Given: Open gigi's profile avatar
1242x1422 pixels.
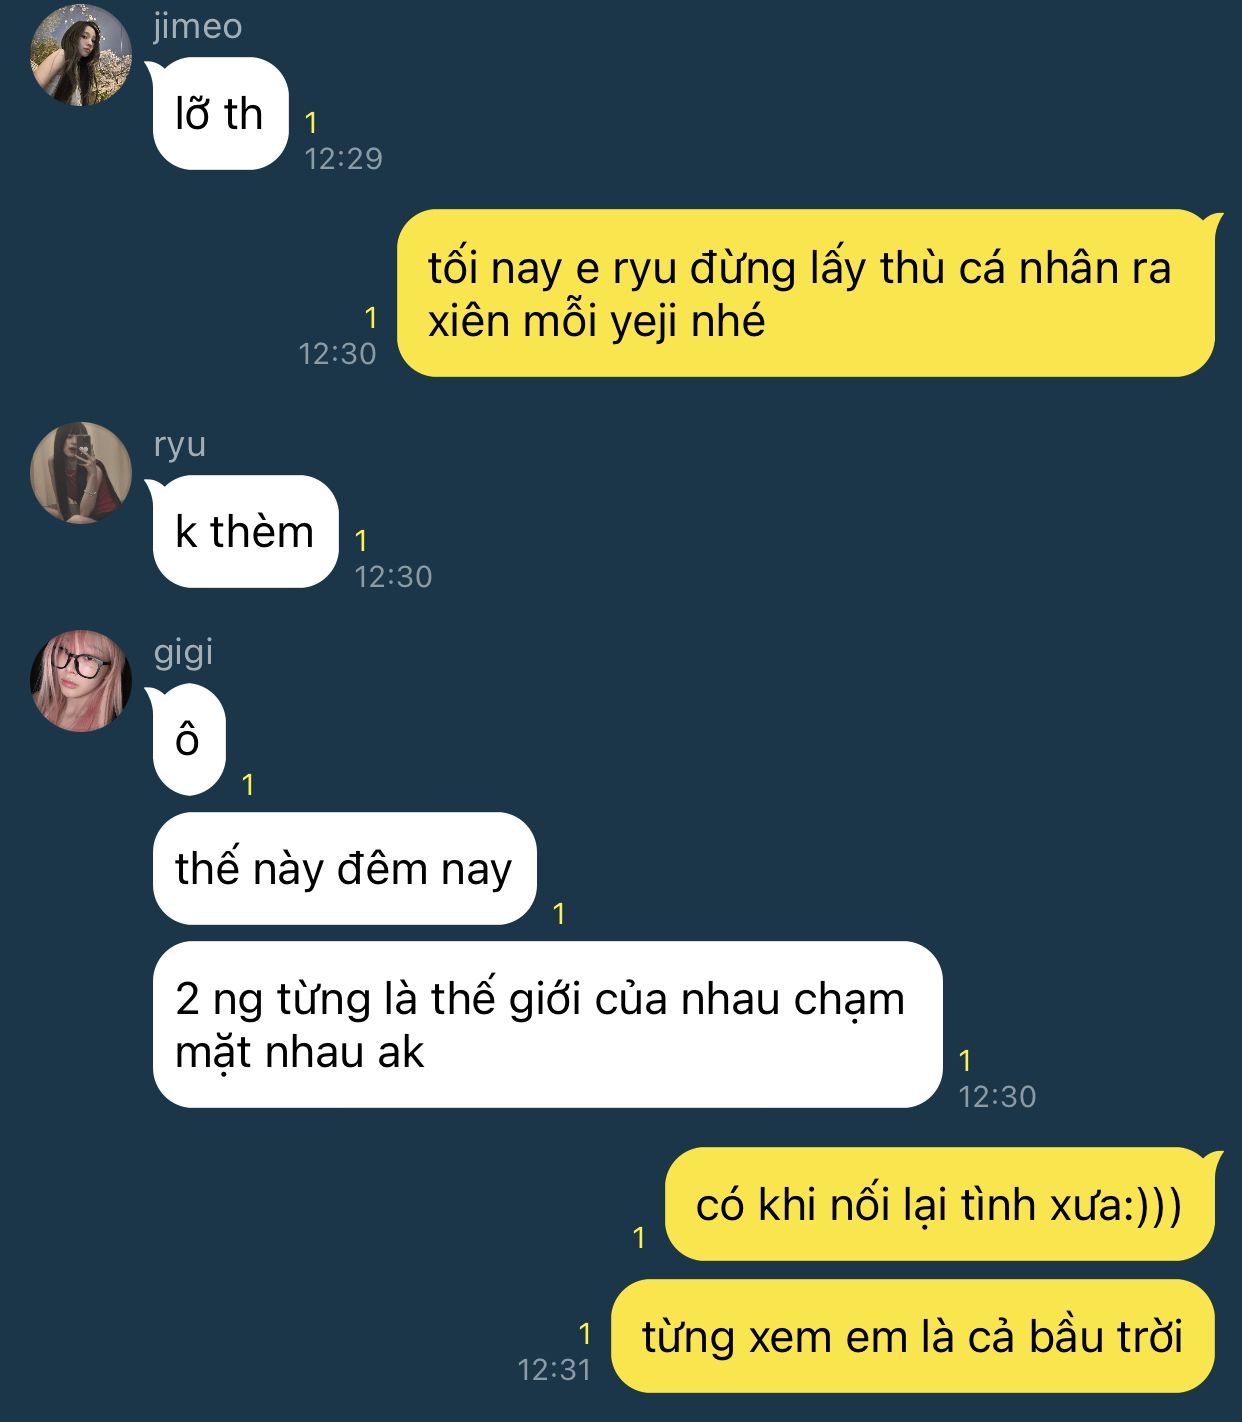Looking at the screenshot, I should pos(81,680).
